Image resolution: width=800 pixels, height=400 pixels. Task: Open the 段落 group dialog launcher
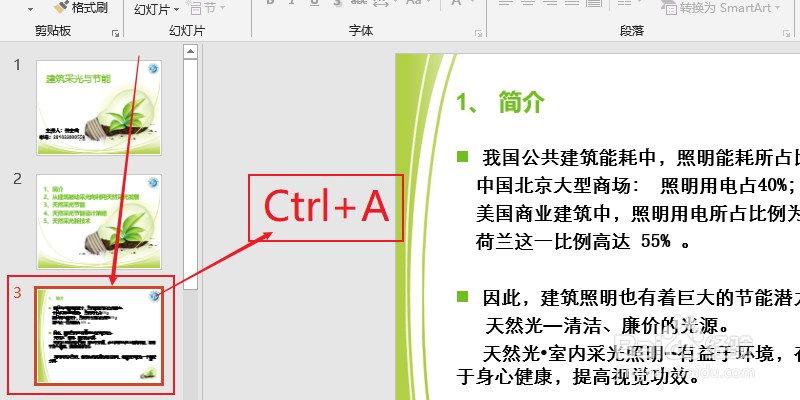[x=786, y=33]
